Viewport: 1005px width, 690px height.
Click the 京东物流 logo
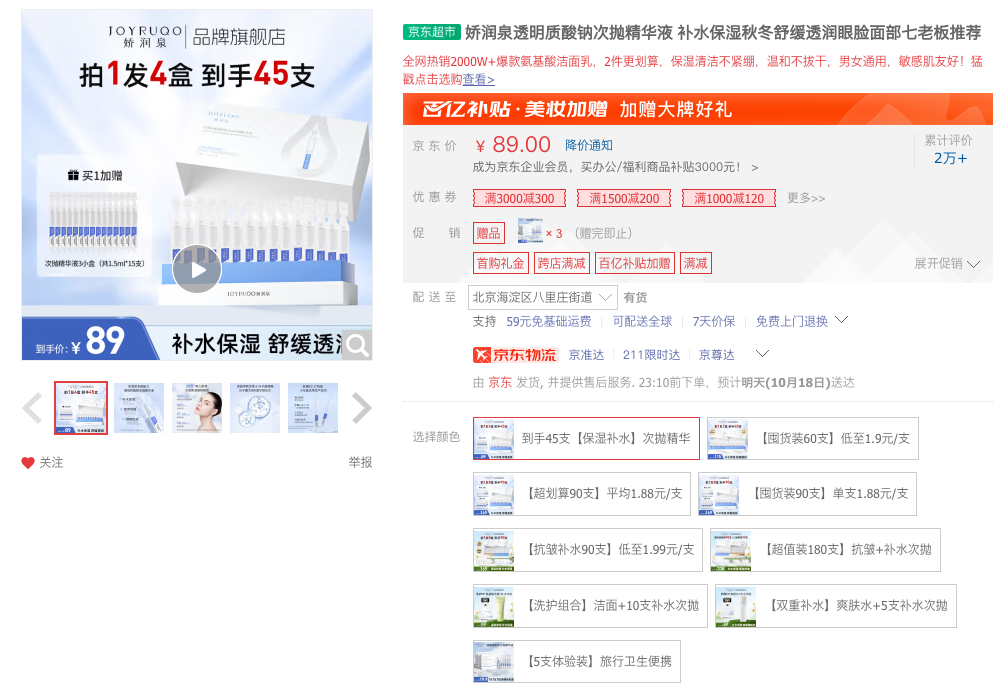coord(515,355)
